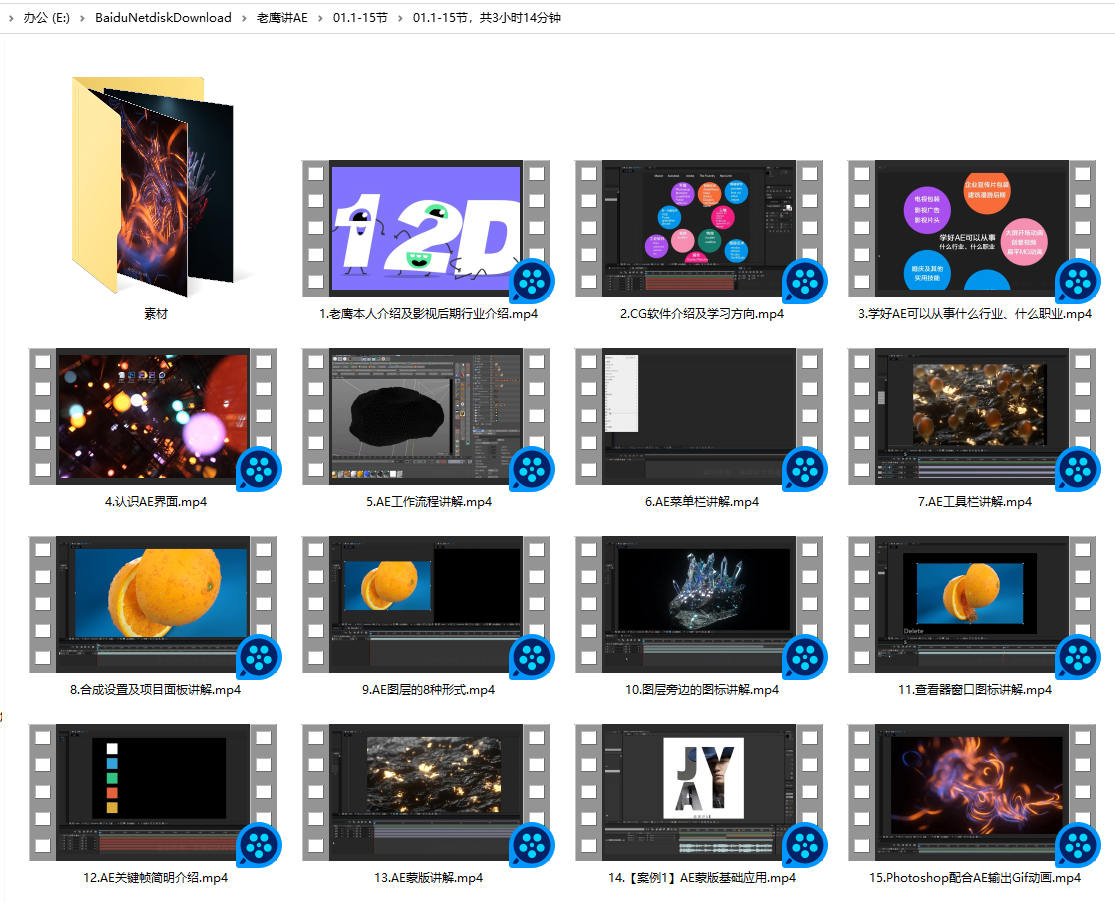The image size is (1115, 903).
Task: Expand chevron before 办公 (E:) in address bar
Action: coord(11,17)
